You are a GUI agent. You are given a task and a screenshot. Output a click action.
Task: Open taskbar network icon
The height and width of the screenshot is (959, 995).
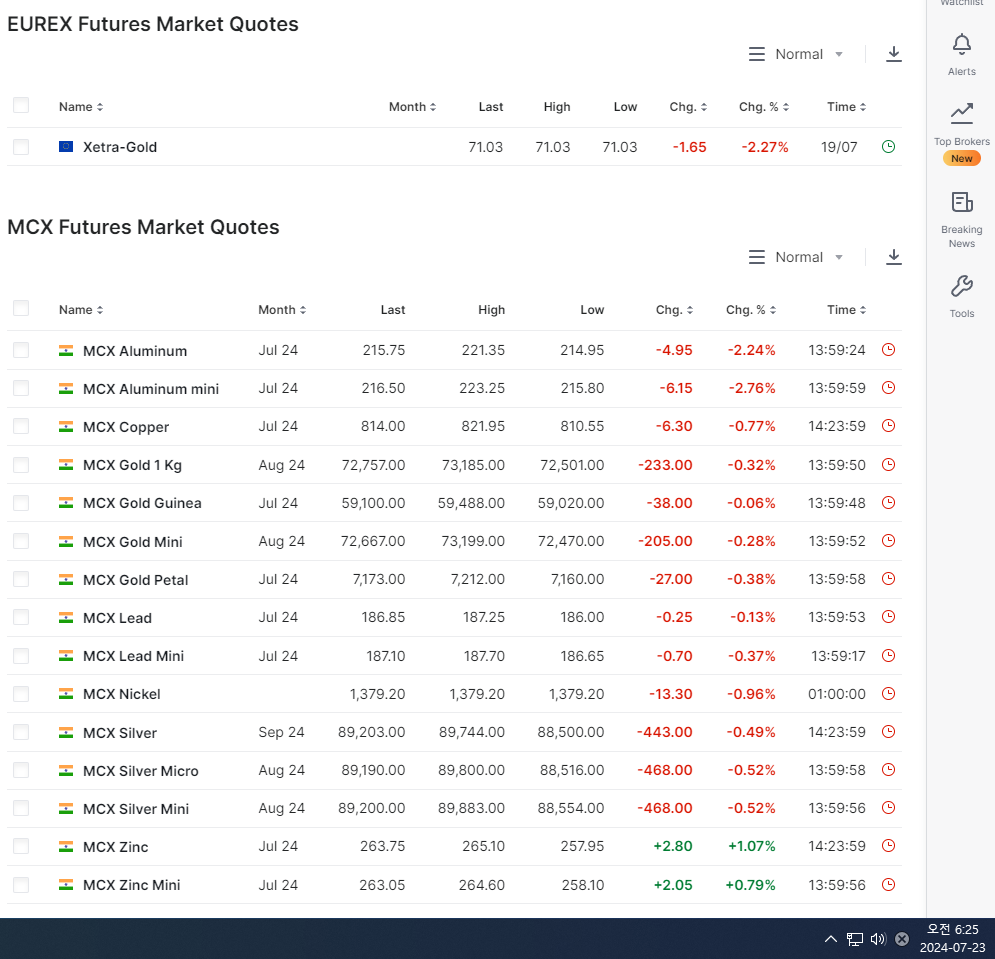click(x=855, y=939)
